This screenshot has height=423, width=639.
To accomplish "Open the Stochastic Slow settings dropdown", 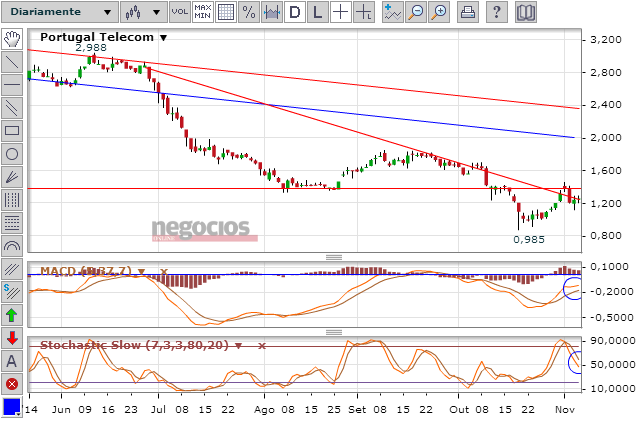I will coord(239,346).
